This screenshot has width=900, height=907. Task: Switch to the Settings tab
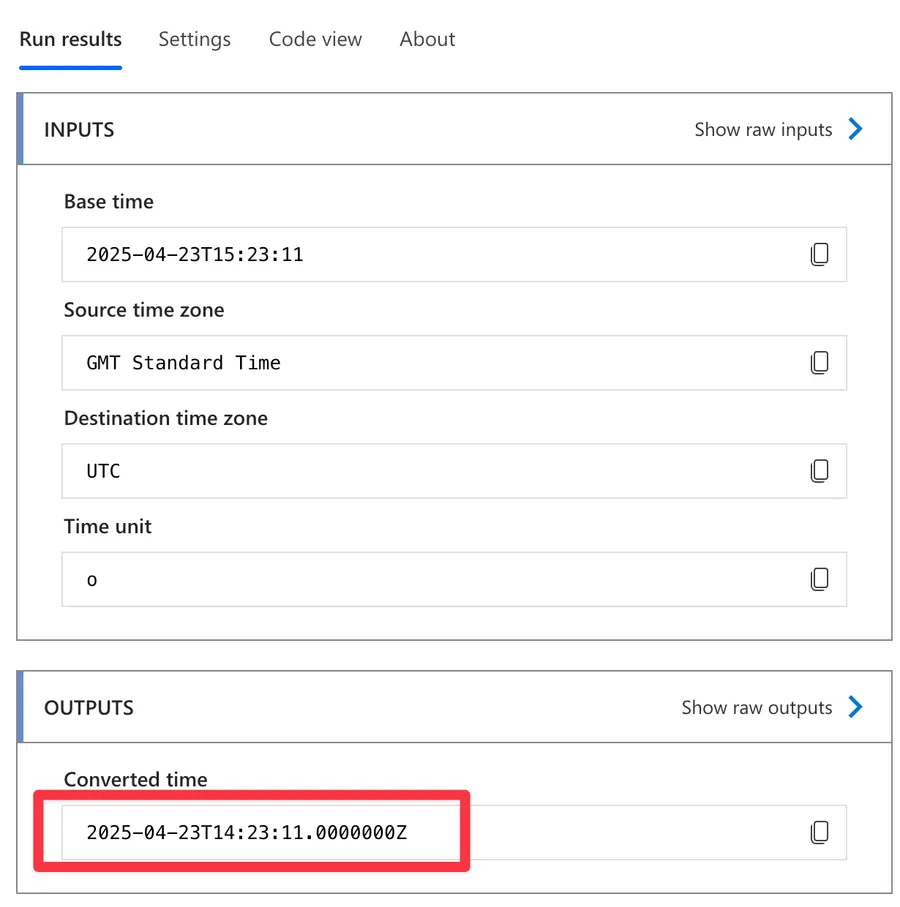(x=194, y=40)
